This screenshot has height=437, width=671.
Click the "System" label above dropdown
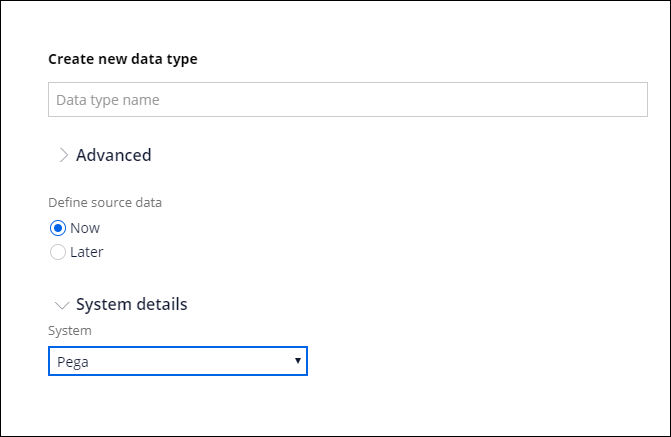pyautogui.click(x=69, y=329)
